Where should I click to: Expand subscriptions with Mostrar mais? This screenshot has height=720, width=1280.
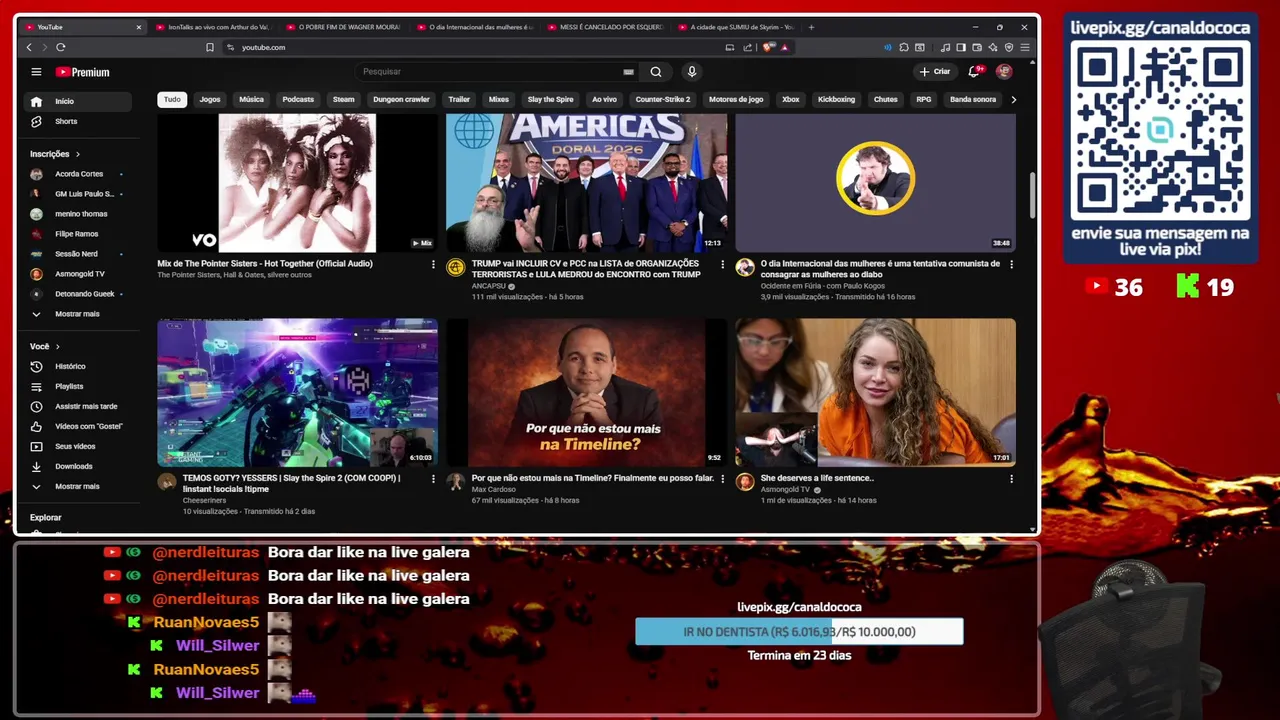78,314
